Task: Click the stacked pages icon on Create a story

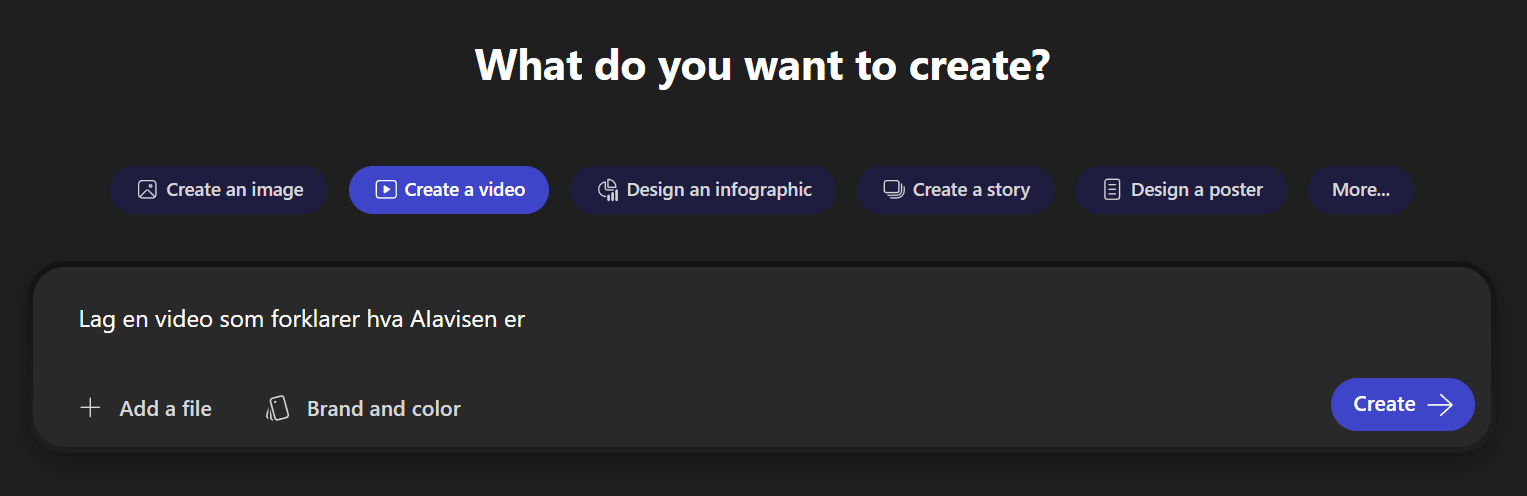Action: point(894,190)
